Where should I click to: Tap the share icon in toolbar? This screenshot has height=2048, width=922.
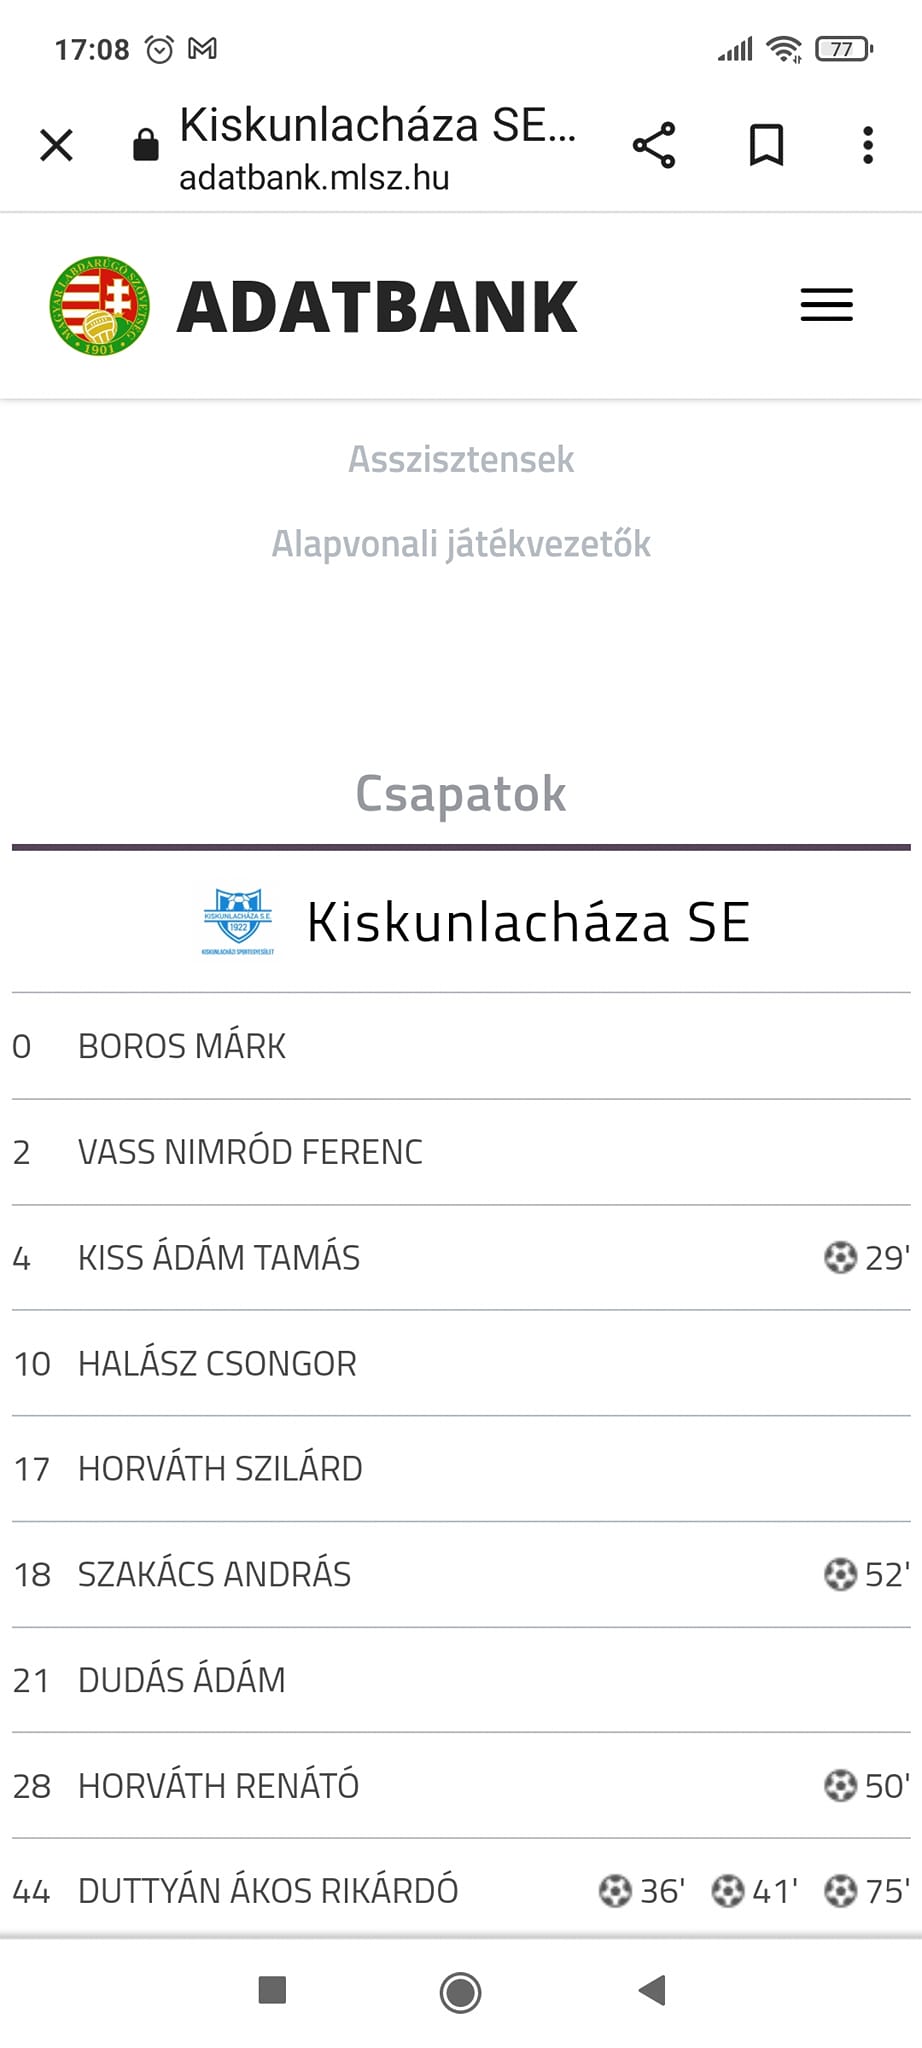(654, 145)
